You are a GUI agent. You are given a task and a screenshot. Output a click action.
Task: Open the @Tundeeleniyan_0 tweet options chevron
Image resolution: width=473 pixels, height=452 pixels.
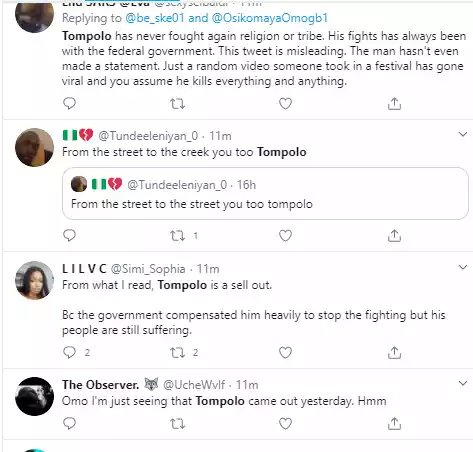pos(463,134)
